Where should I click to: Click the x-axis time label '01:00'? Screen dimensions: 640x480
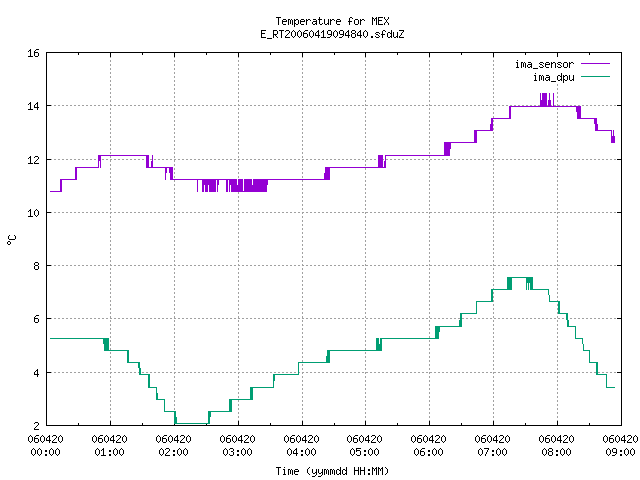(109, 452)
